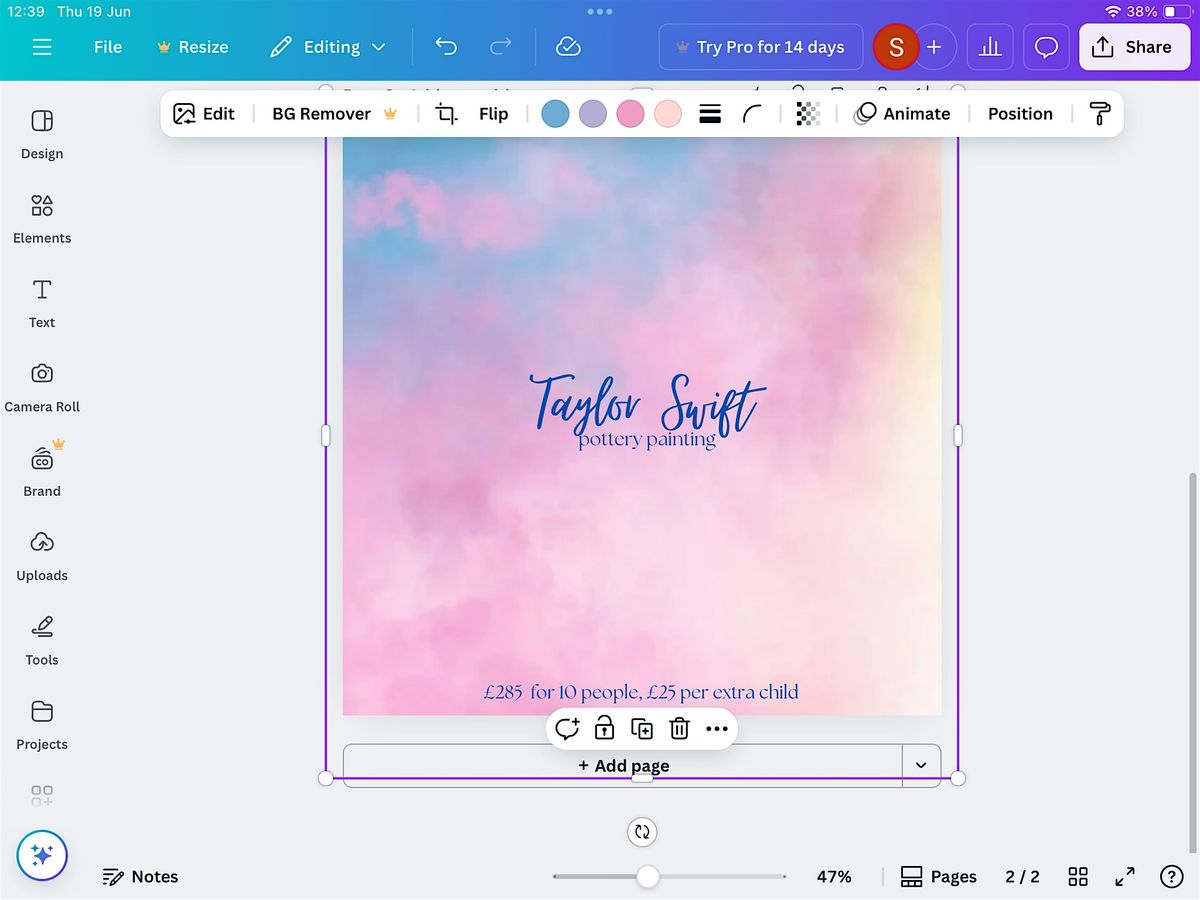Open the transparency checkerboard icon
Screen dimensions: 1200x900
point(808,114)
